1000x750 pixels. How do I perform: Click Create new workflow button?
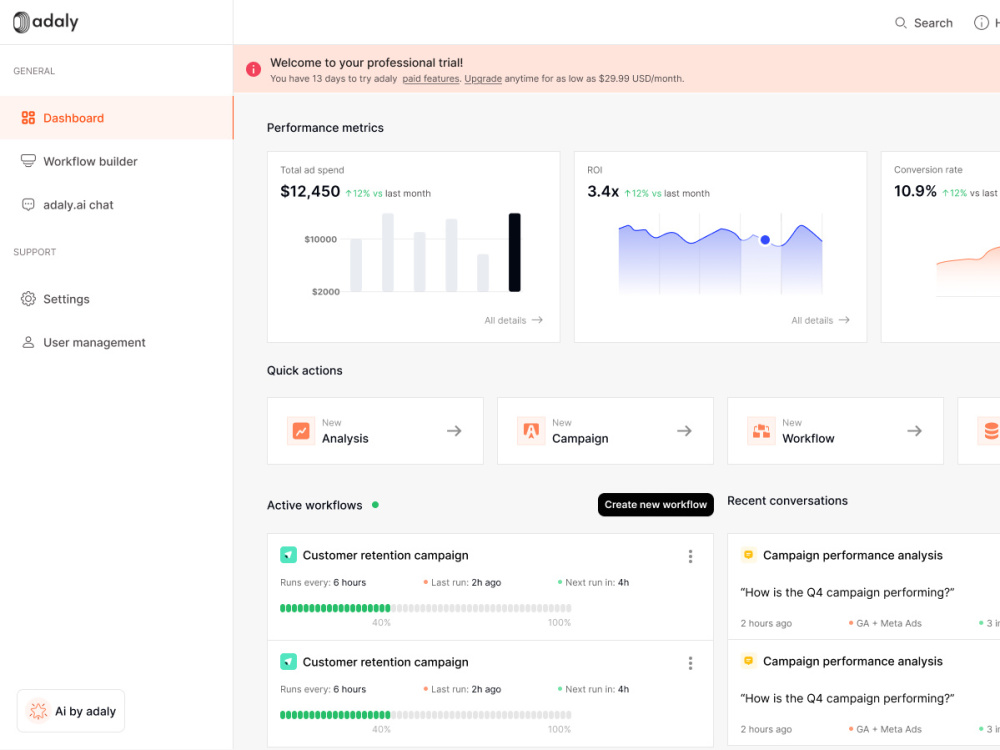656,504
